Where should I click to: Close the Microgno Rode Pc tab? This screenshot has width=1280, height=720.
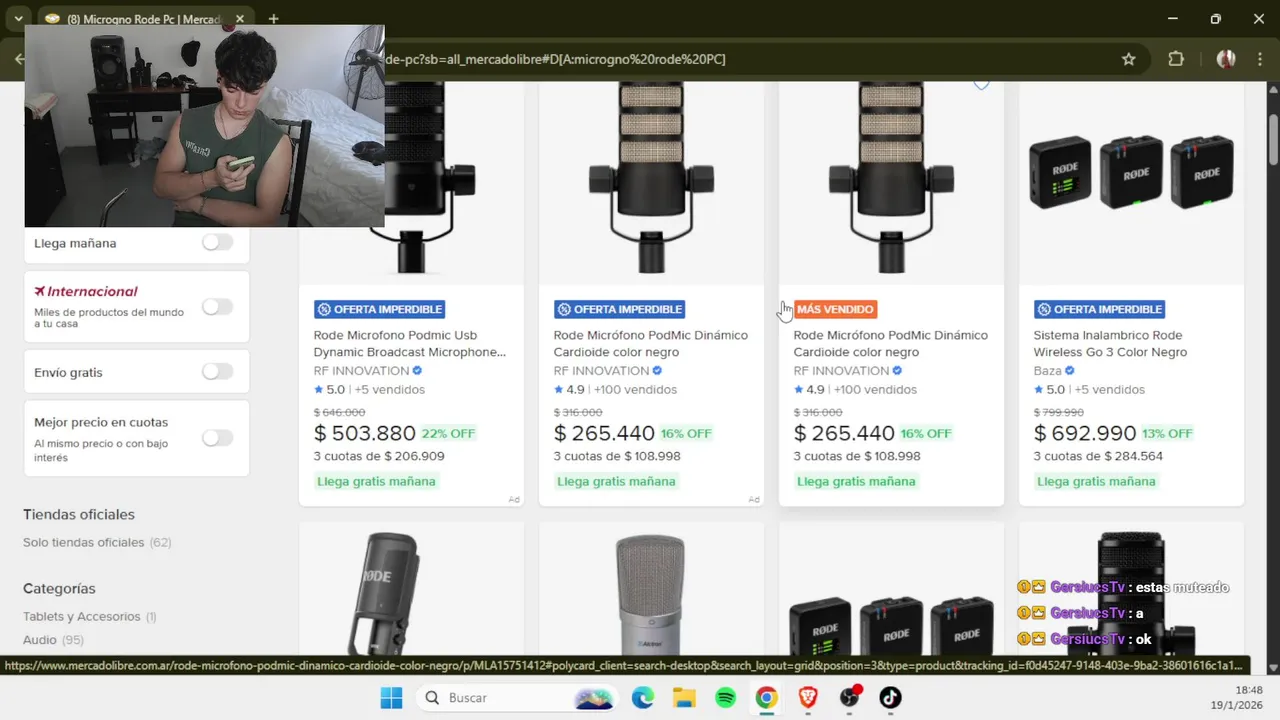pos(240,19)
